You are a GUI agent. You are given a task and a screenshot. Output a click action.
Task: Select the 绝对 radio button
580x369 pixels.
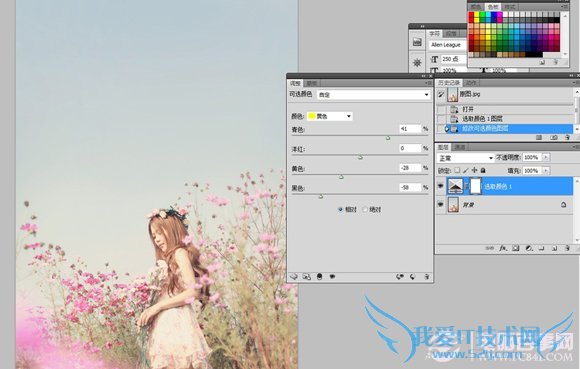(x=365, y=209)
